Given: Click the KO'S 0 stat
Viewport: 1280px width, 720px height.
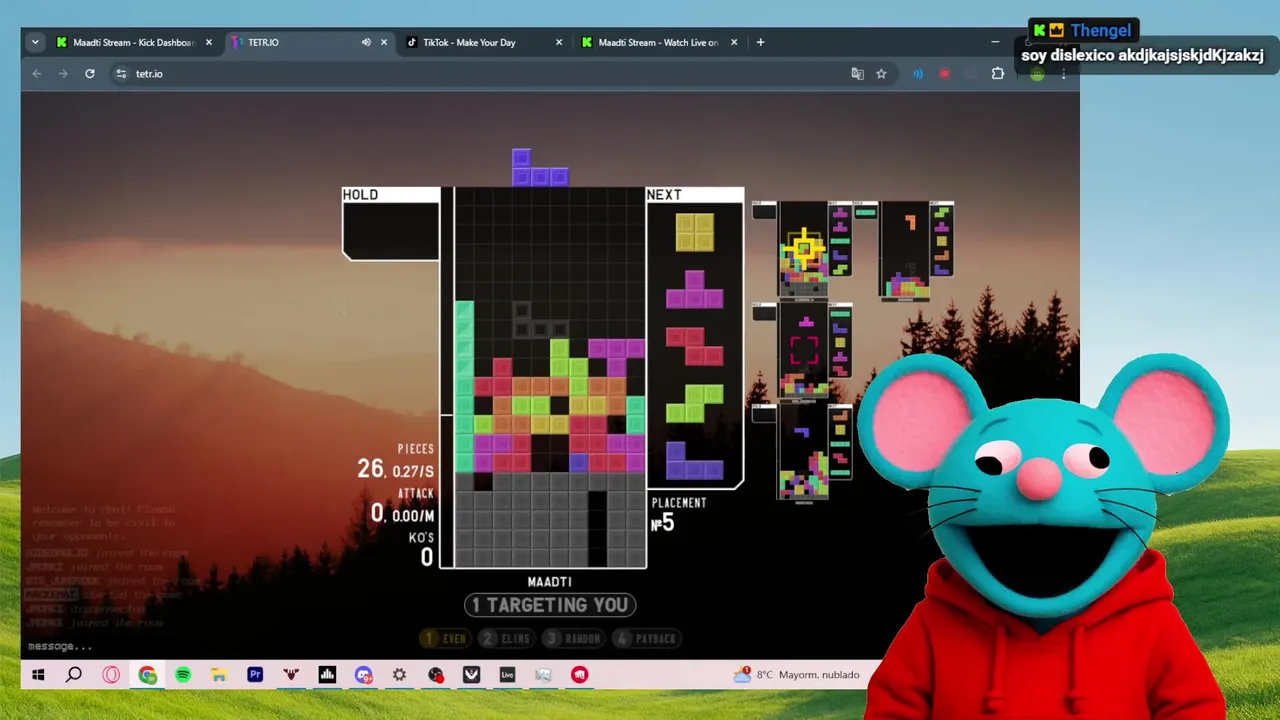Looking at the screenshot, I should (421, 550).
